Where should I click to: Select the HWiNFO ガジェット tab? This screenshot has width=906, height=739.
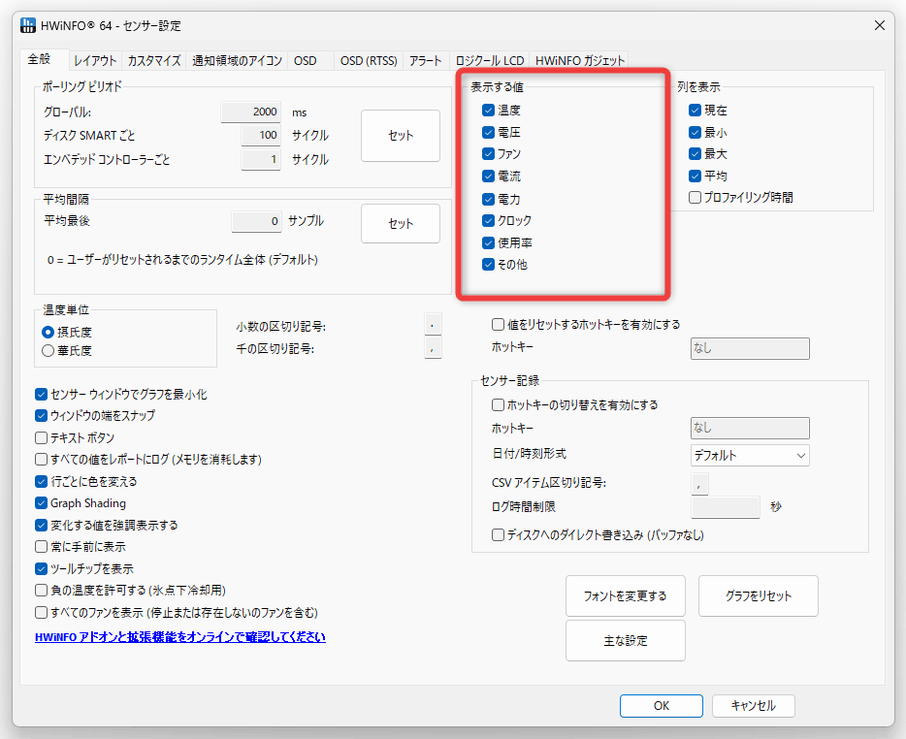click(x=580, y=61)
